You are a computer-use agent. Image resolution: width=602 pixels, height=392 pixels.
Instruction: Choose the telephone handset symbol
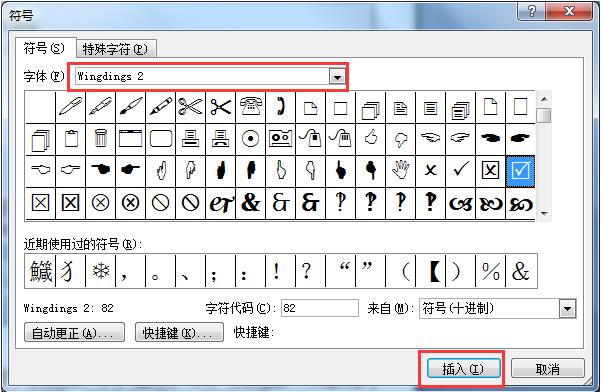[x=281, y=107]
